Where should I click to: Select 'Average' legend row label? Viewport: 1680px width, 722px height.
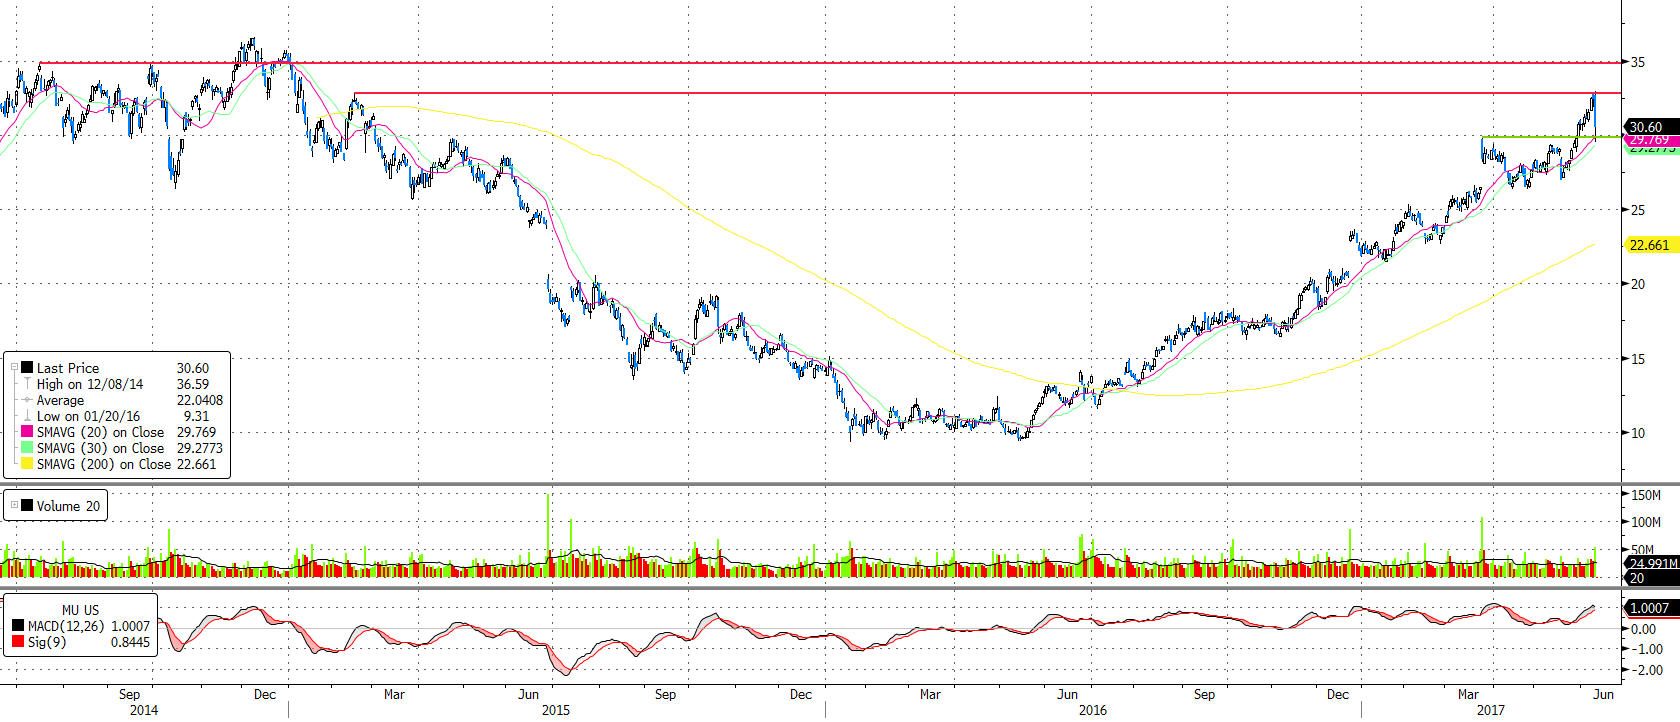coord(61,400)
